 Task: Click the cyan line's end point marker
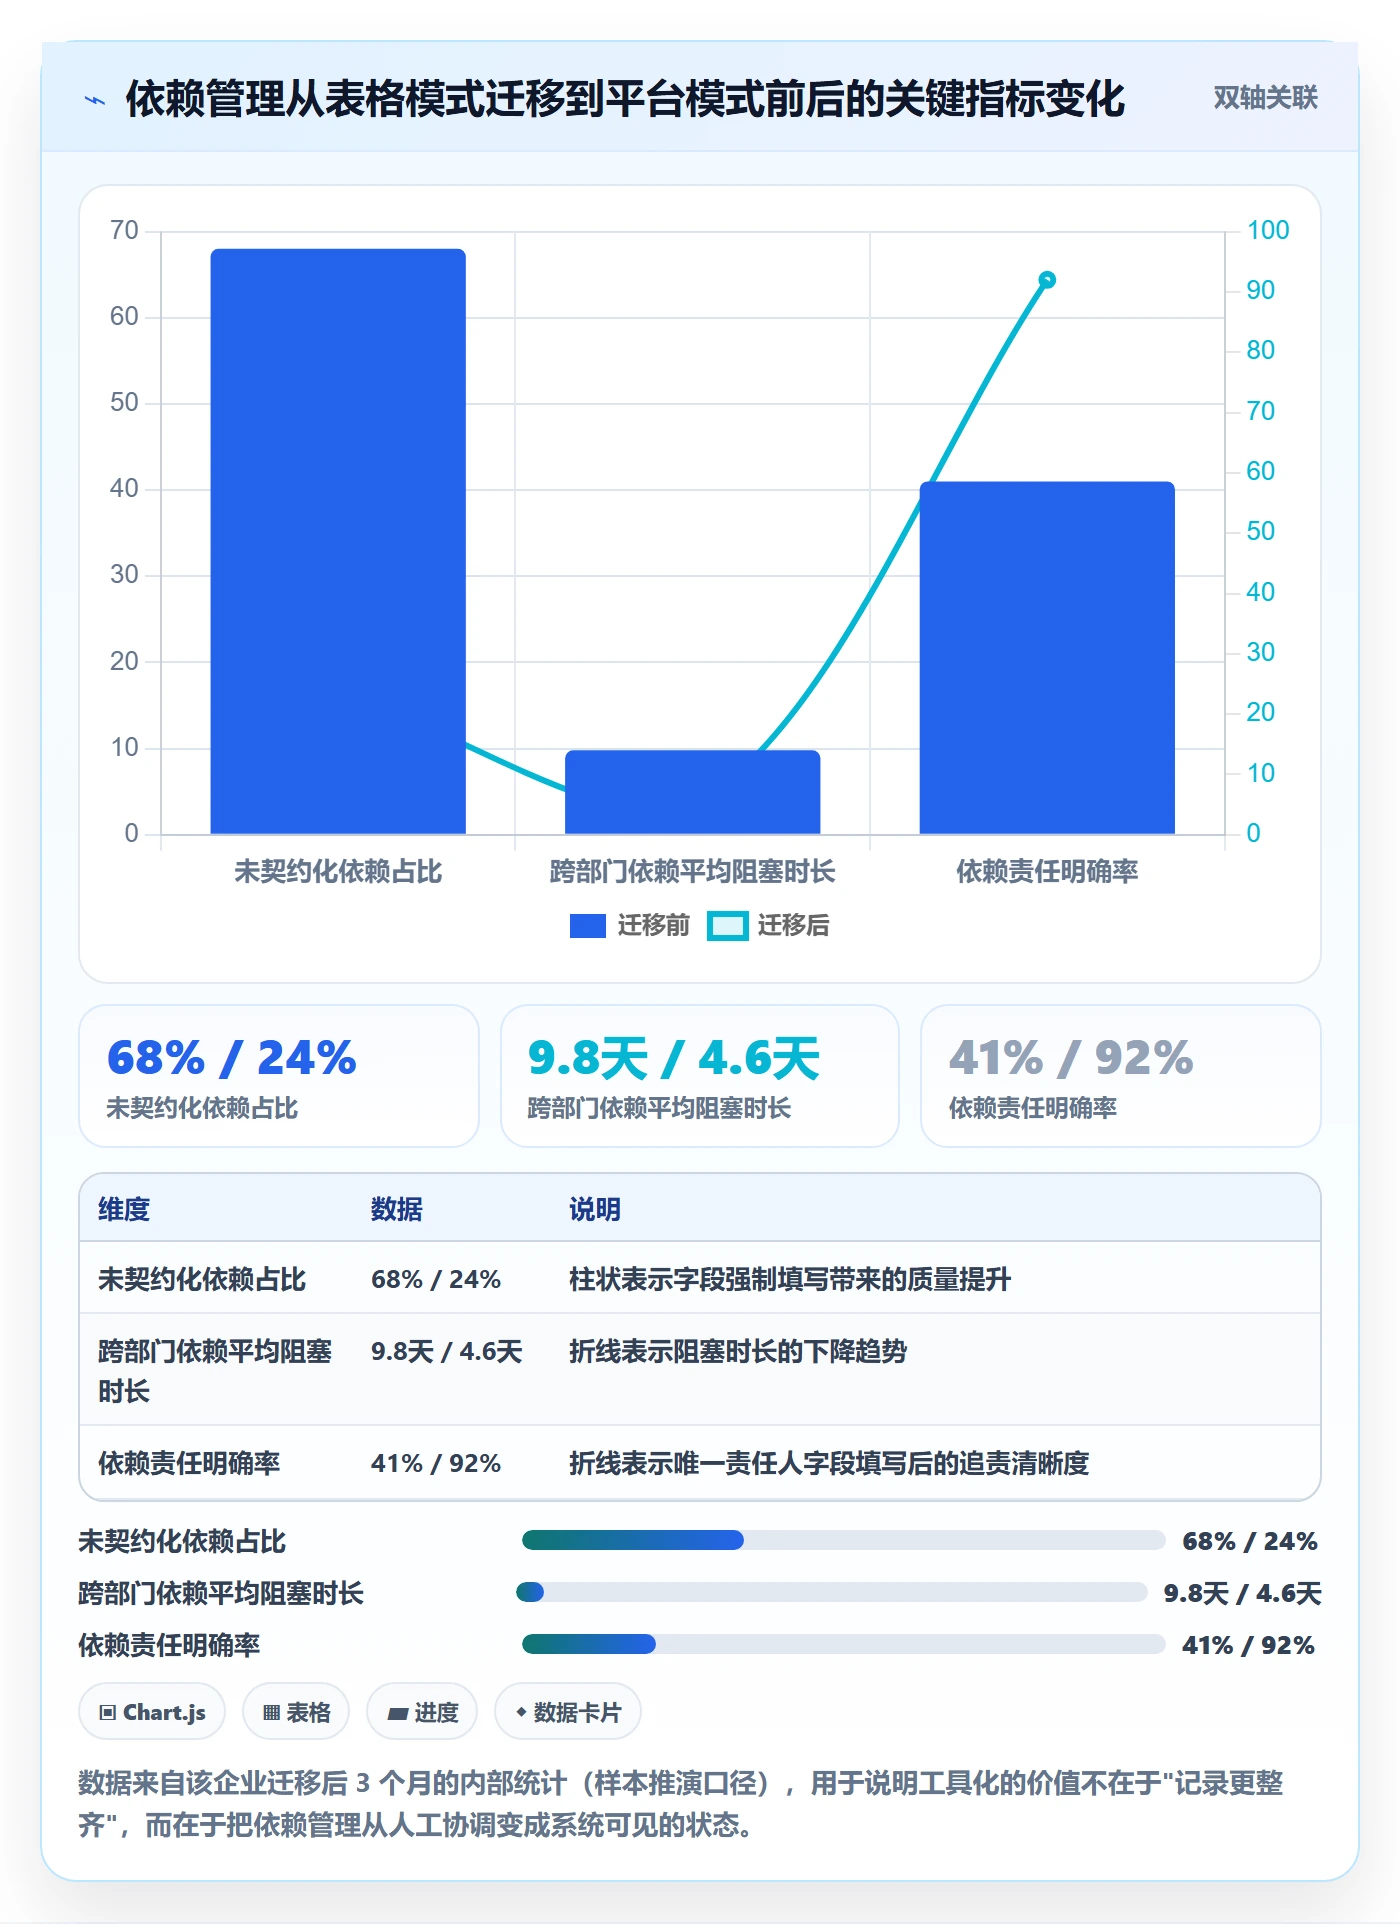[x=1047, y=280]
